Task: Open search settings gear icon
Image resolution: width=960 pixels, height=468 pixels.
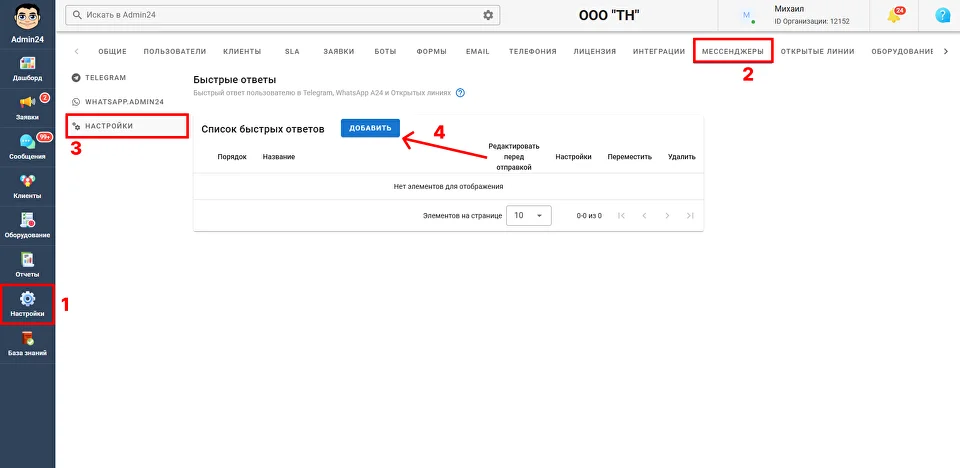Action: coord(488,15)
